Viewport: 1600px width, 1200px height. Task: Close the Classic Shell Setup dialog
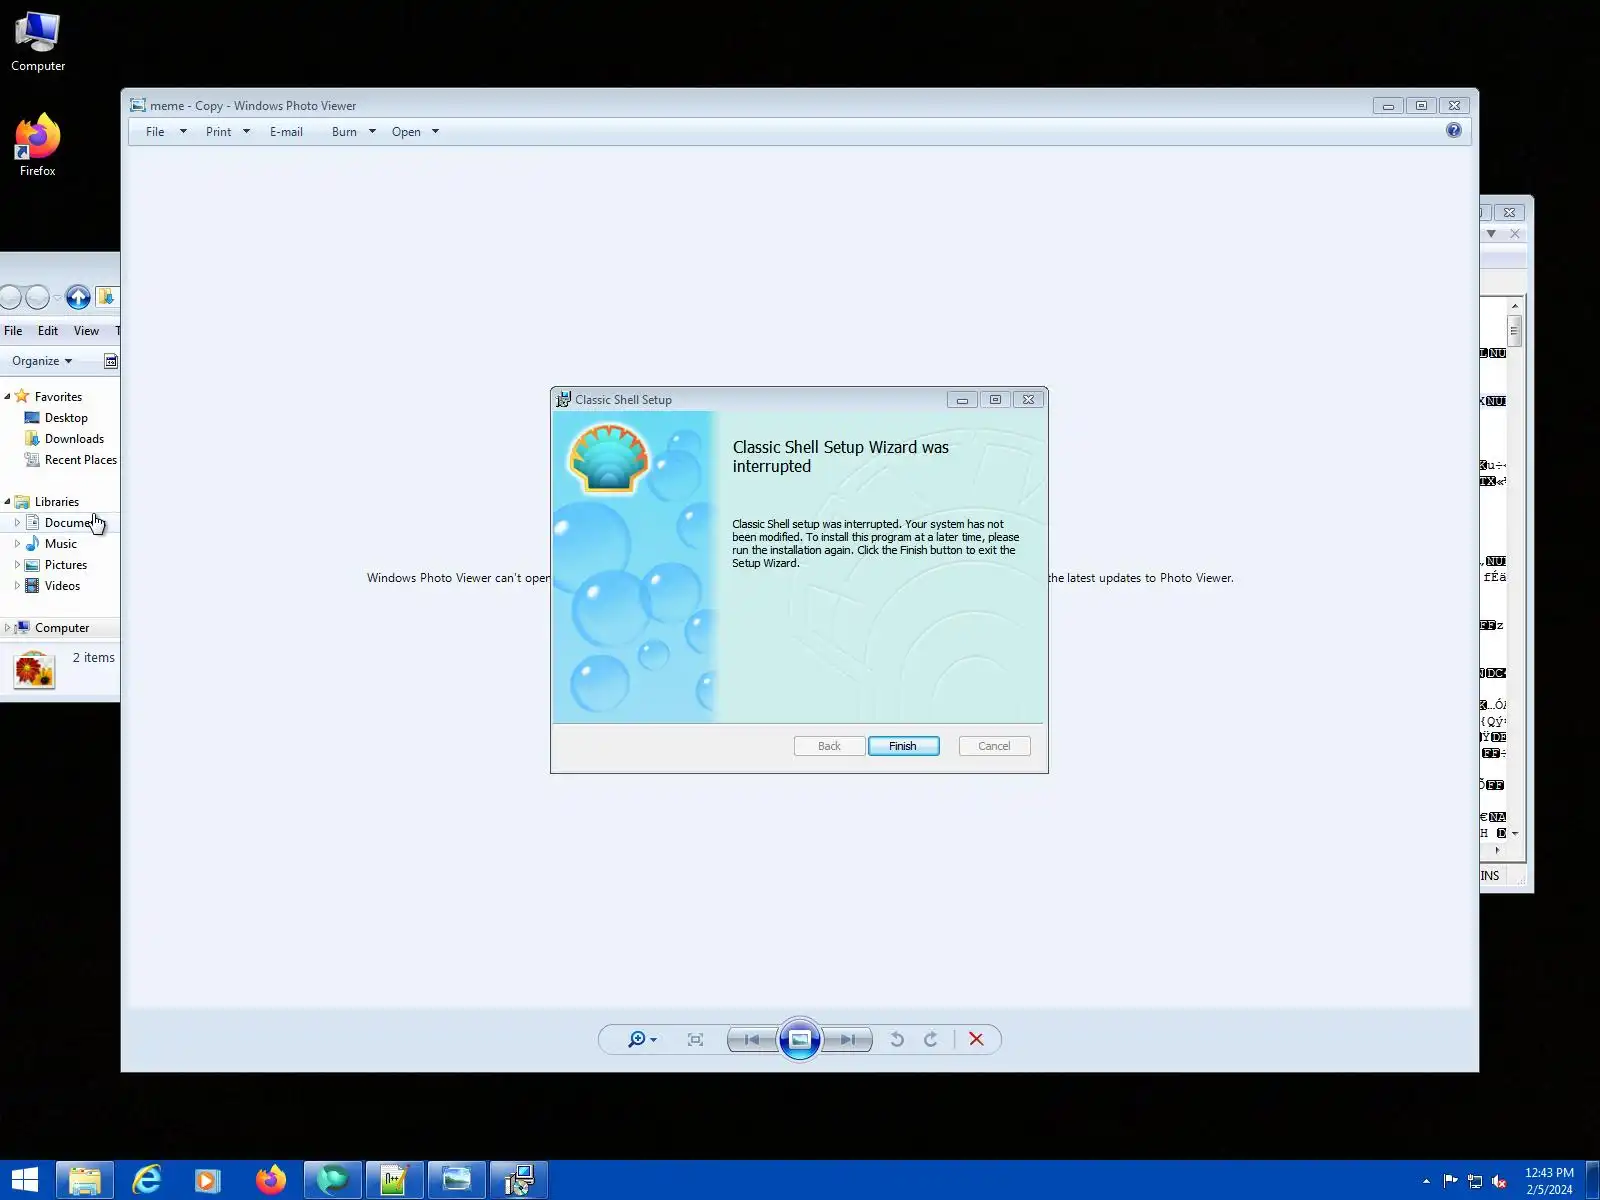point(1028,400)
